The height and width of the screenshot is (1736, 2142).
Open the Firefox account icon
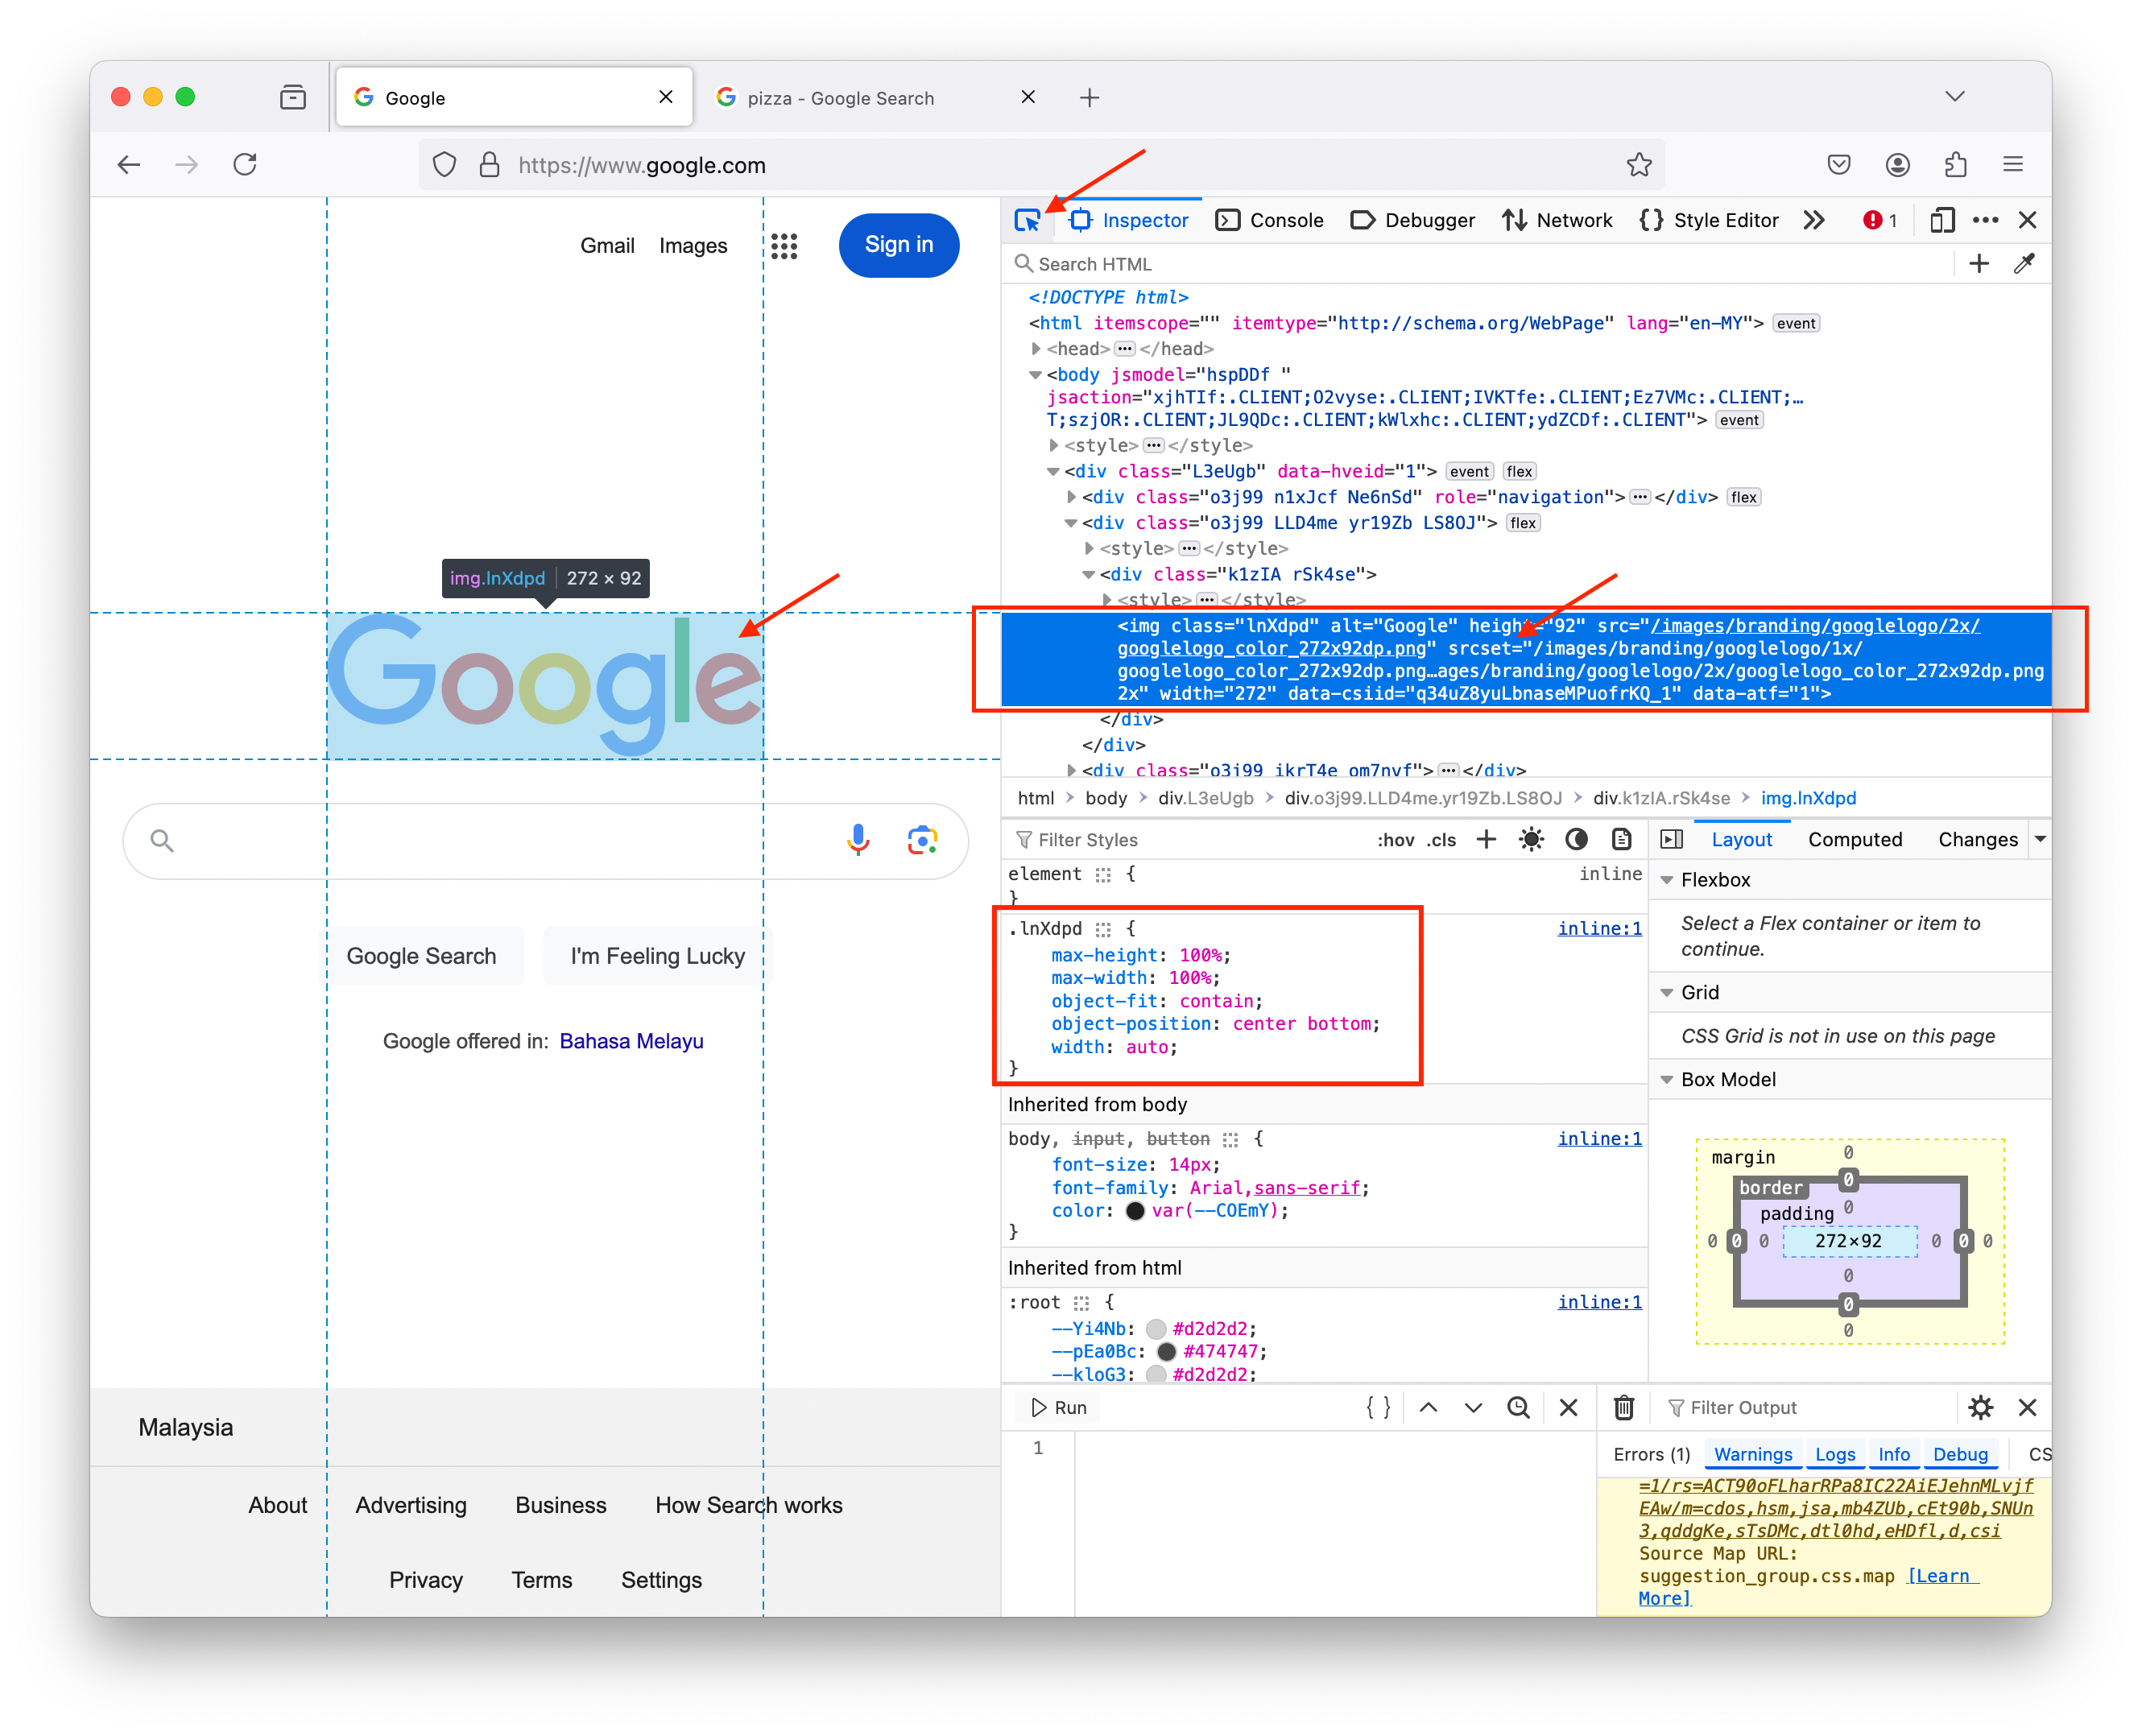tap(1897, 165)
